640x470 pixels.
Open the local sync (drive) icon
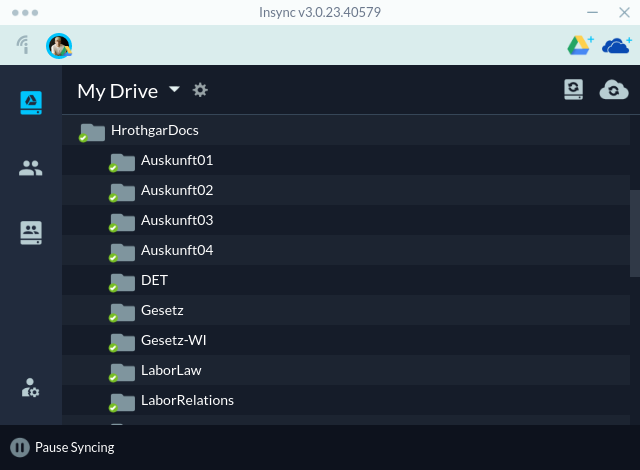[573, 89]
